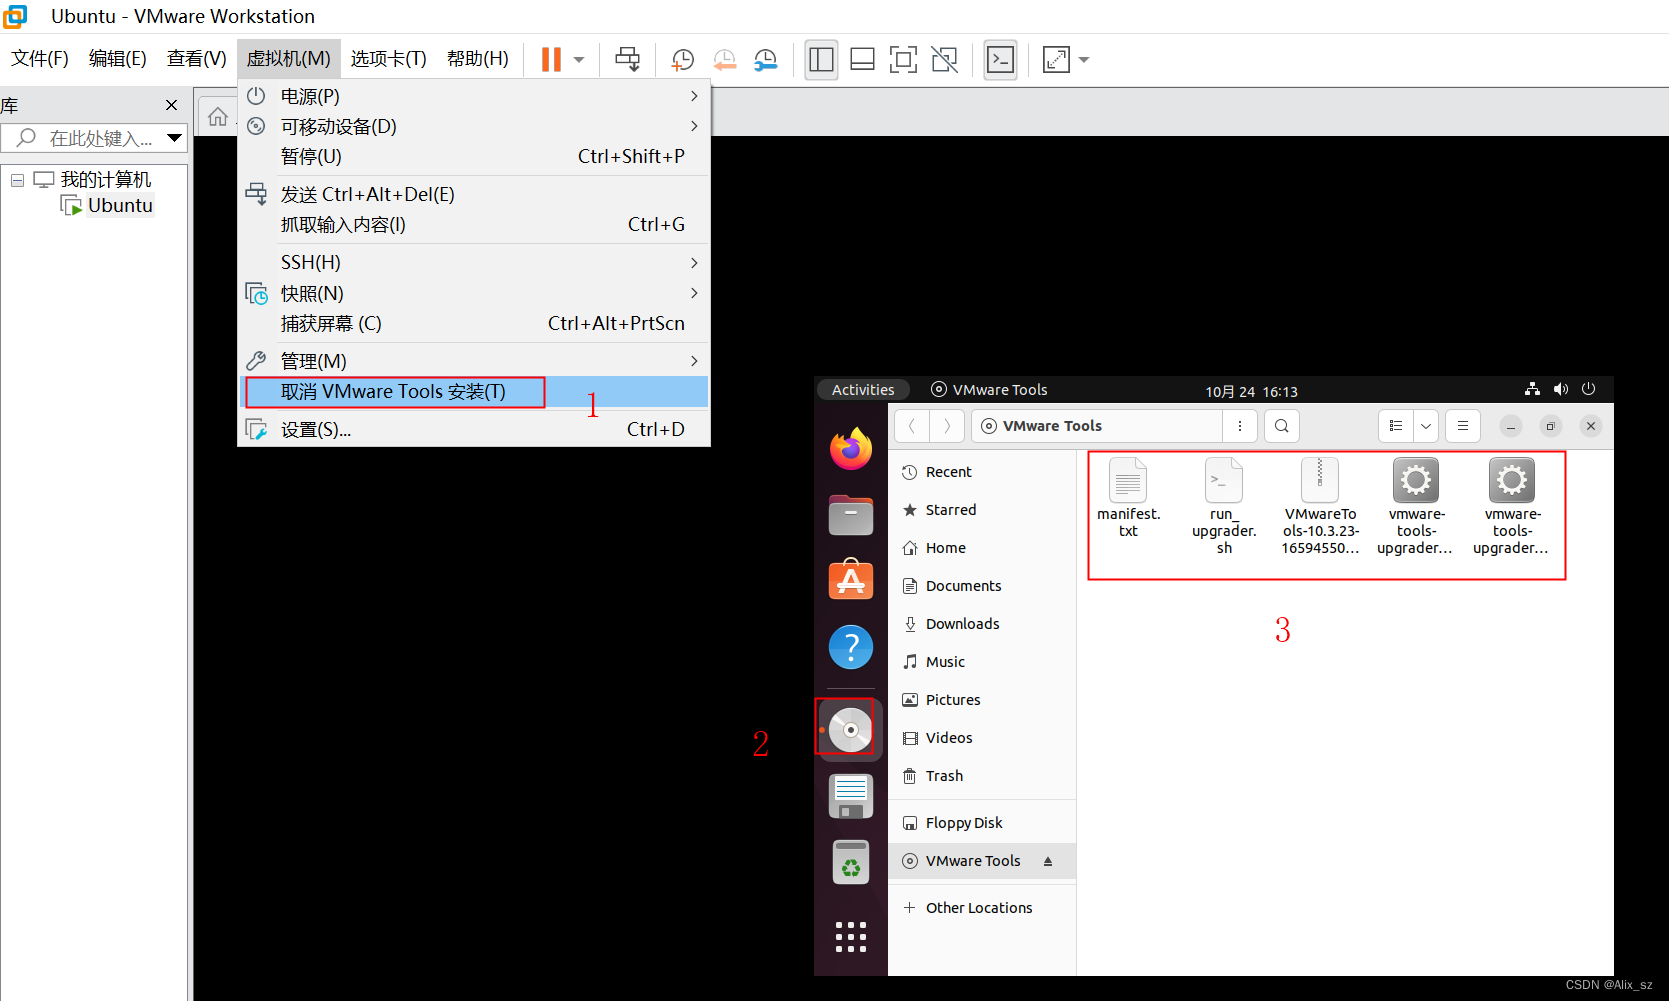Click the disc icon in dock

pyautogui.click(x=851, y=730)
